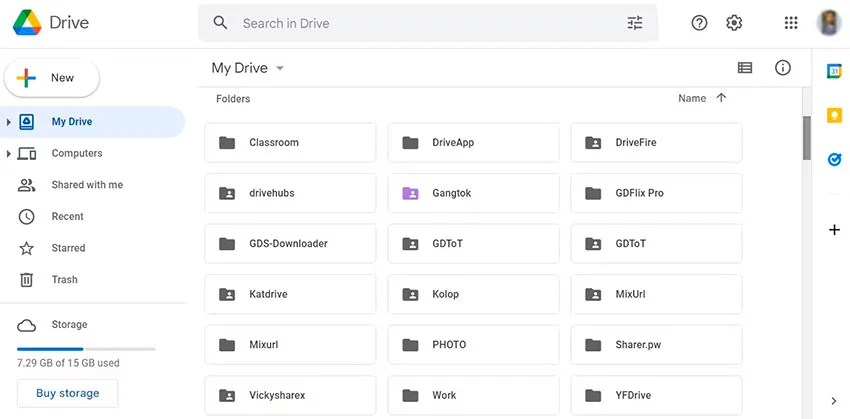The height and width of the screenshot is (419, 850).
Task: Select the Work folder
Action: coord(473,395)
